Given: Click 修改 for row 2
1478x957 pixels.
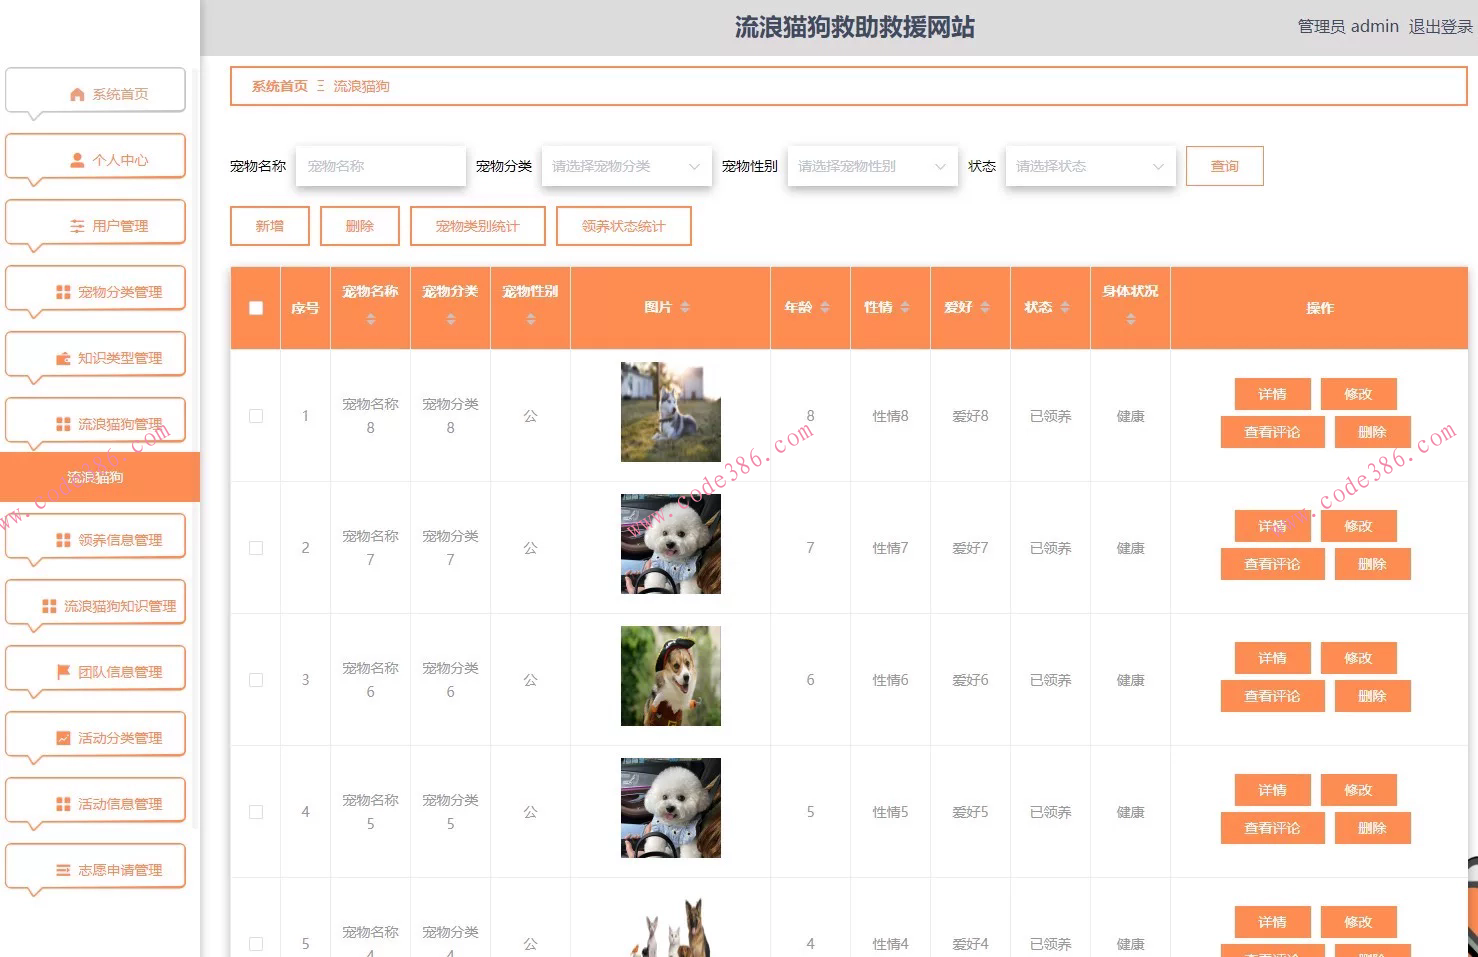Looking at the screenshot, I should (1358, 526).
